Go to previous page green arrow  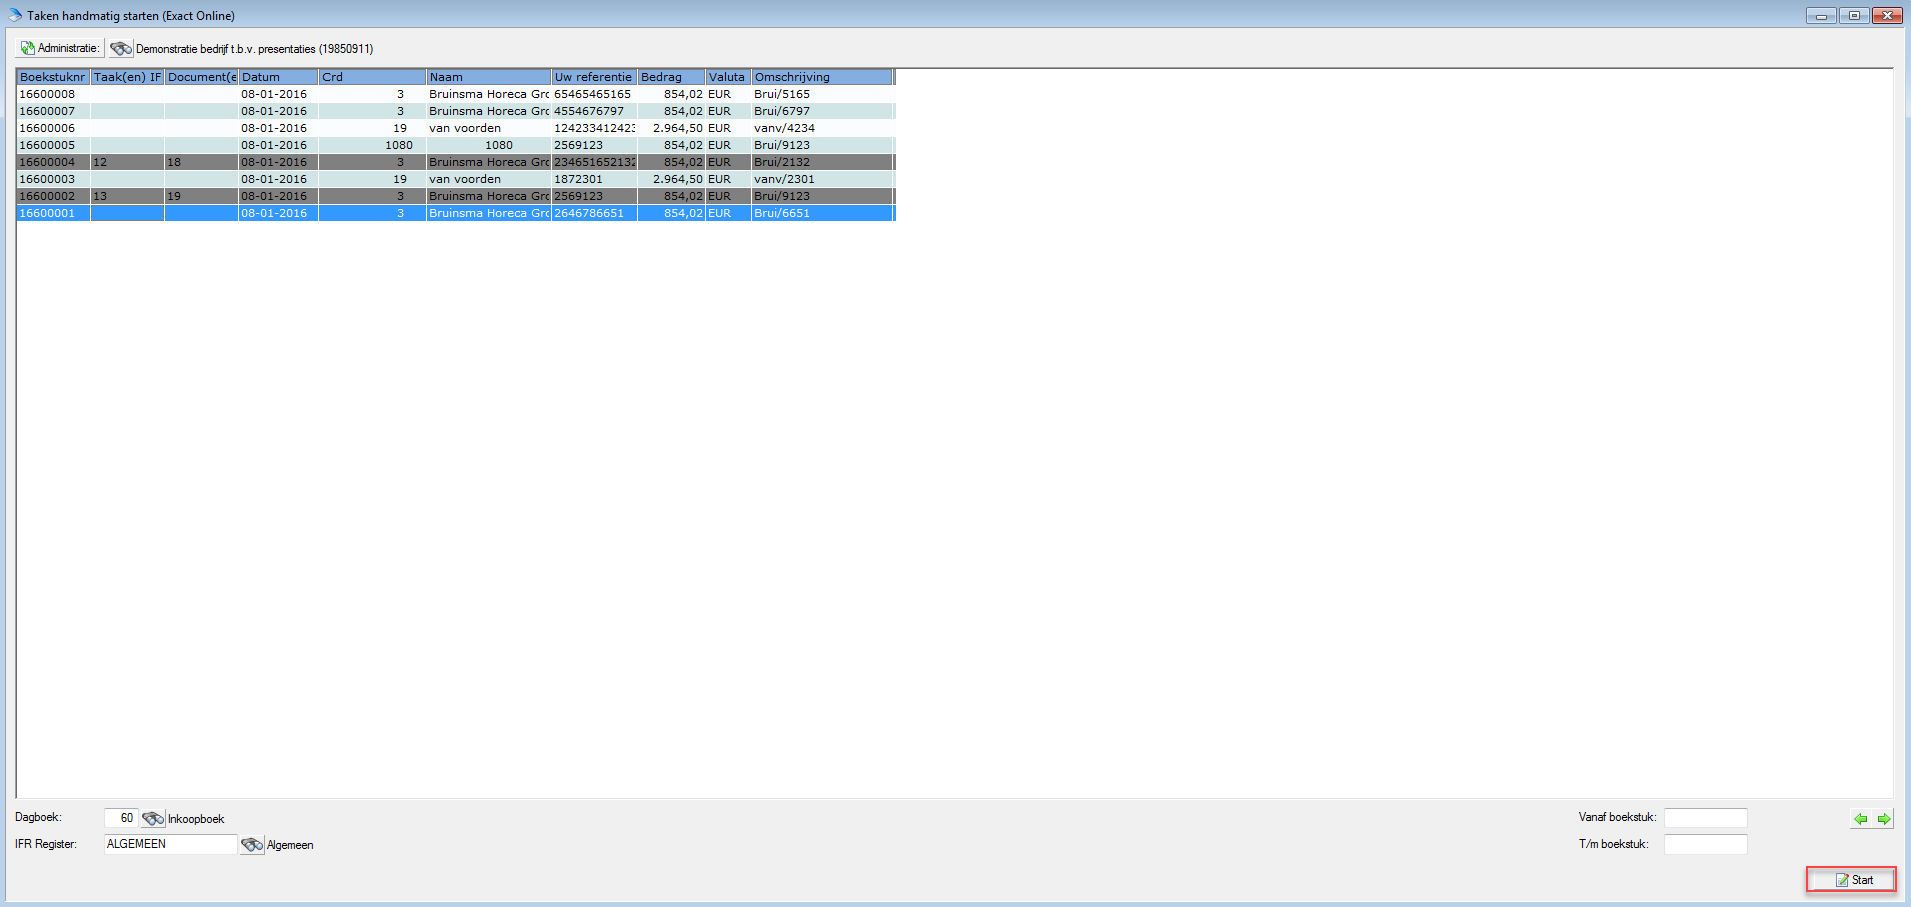point(1861,819)
